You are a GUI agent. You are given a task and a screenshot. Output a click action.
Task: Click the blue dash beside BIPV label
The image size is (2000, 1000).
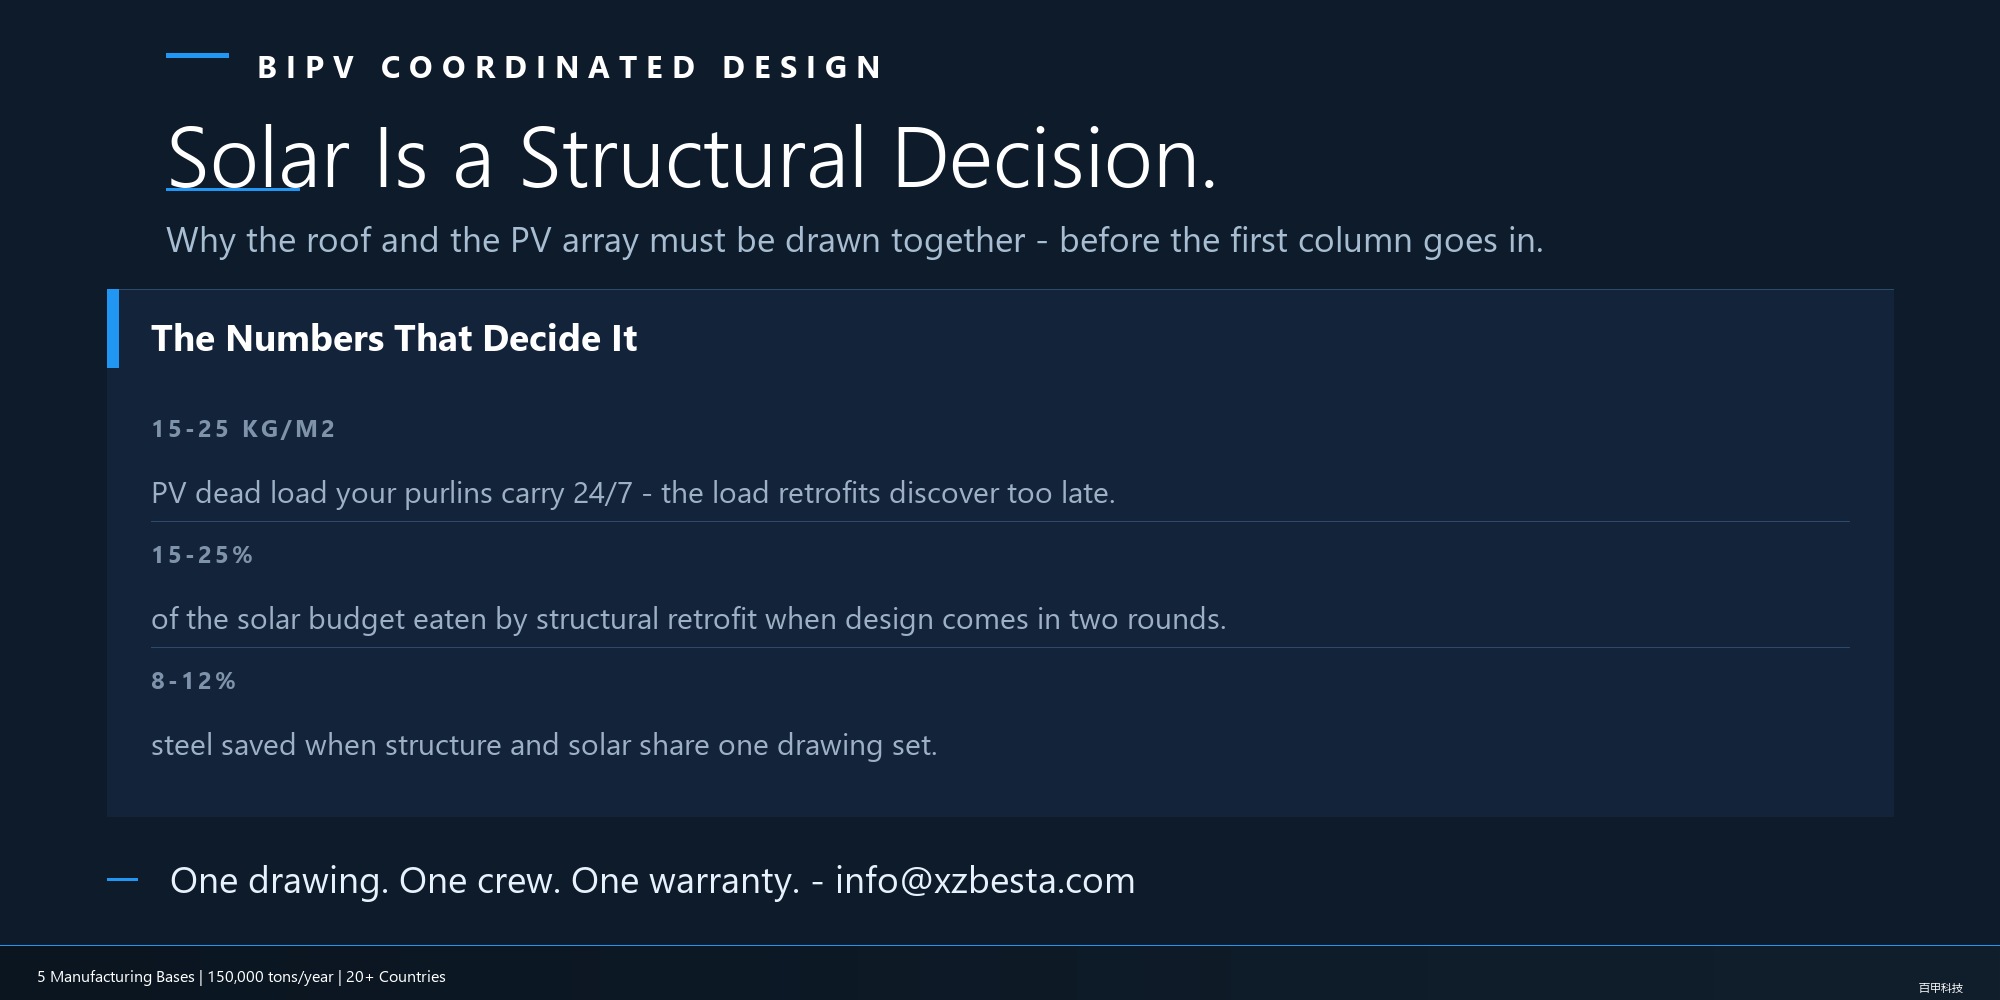[197, 56]
